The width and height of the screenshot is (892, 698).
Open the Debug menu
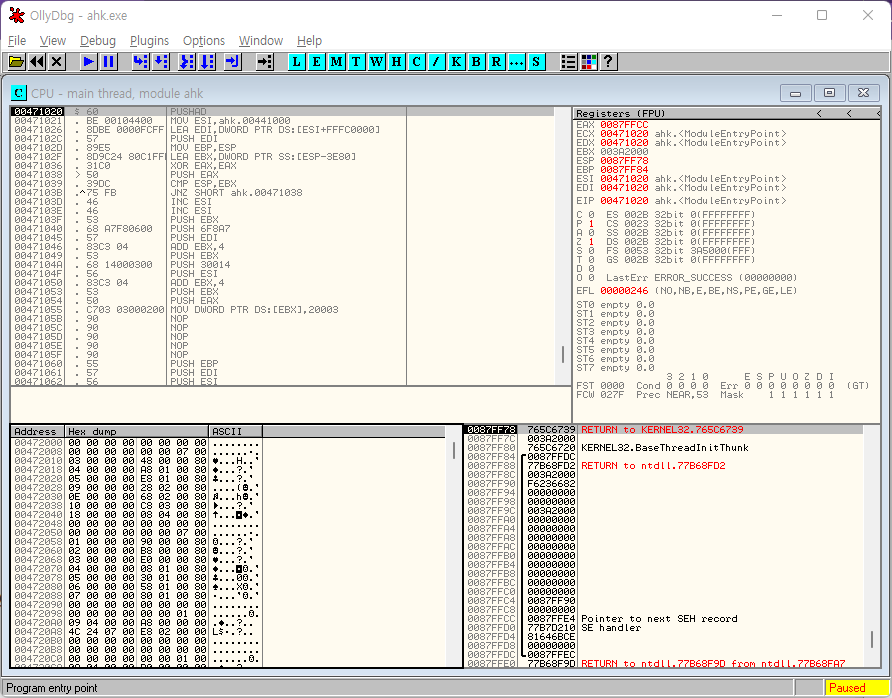pos(98,40)
